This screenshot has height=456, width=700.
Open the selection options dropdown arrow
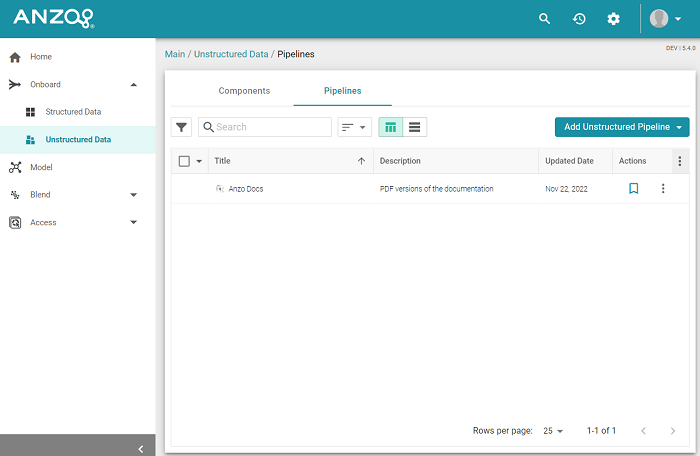[199, 161]
